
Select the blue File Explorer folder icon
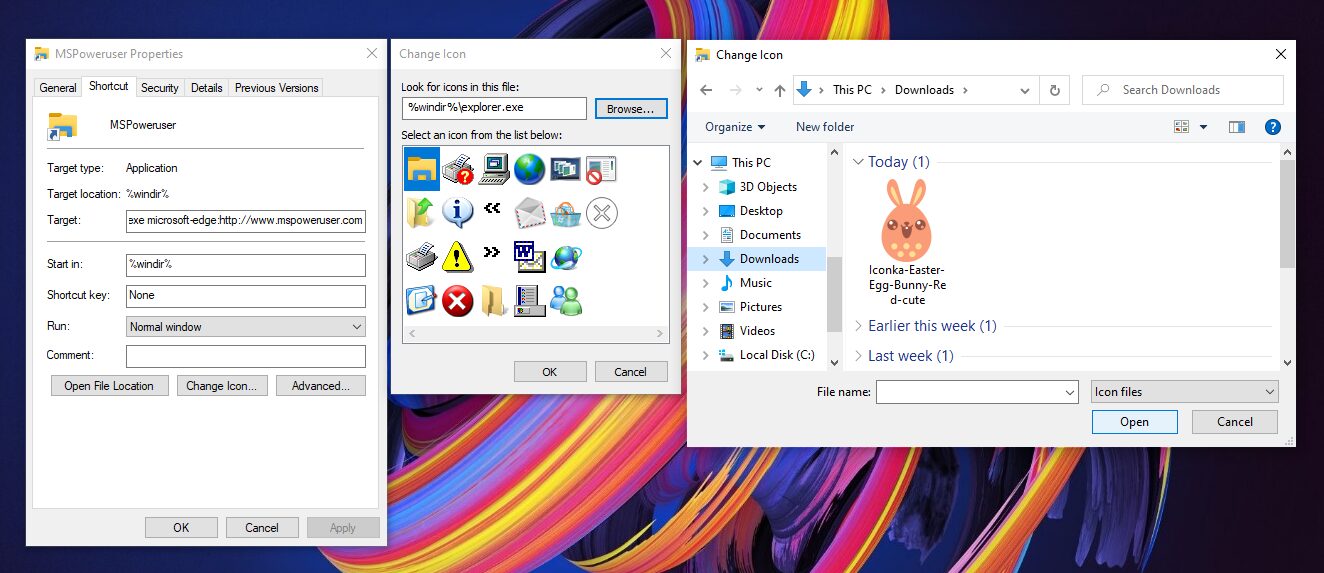[x=422, y=169]
